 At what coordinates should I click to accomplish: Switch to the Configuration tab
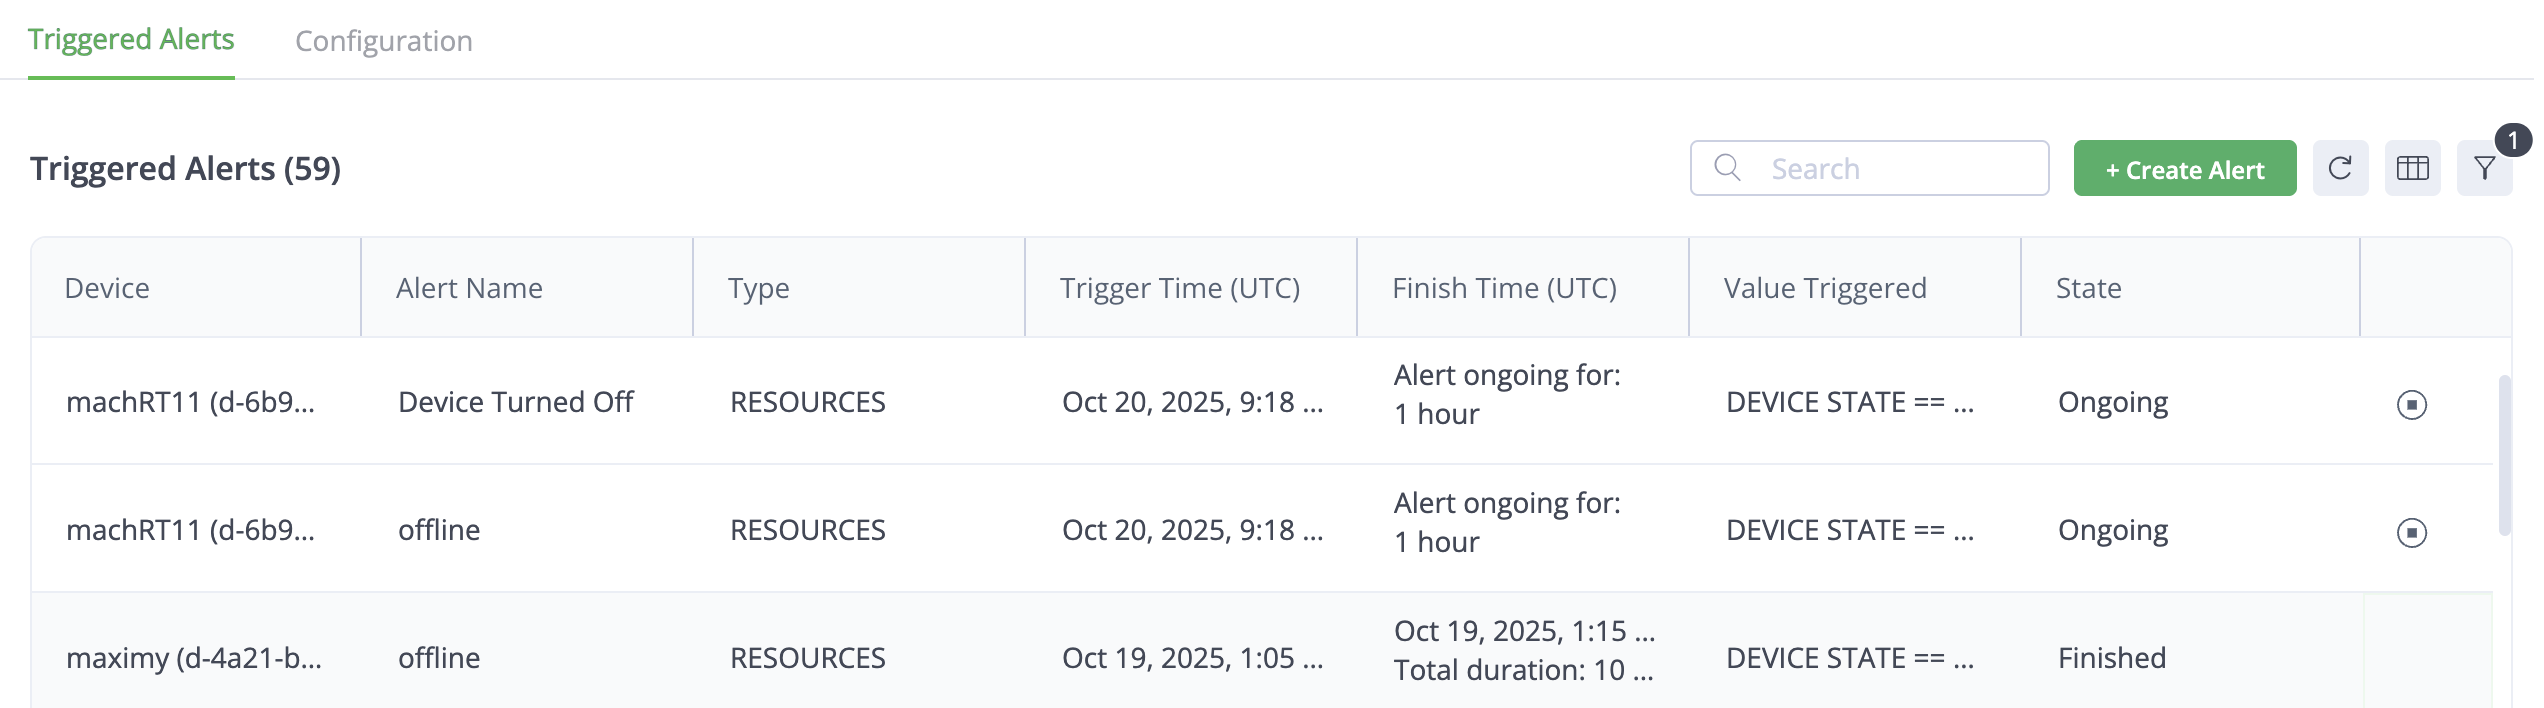[x=384, y=41]
